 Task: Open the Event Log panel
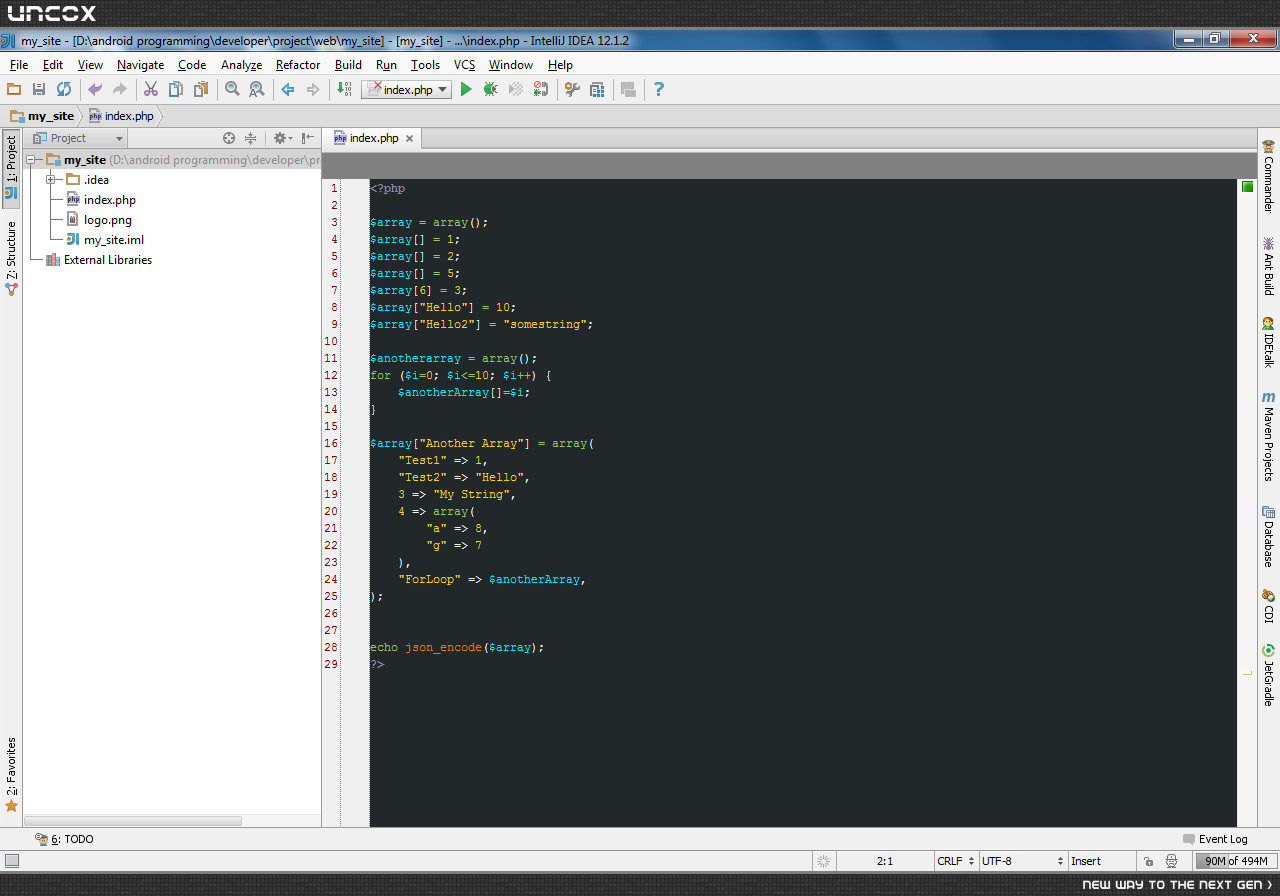point(1215,839)
